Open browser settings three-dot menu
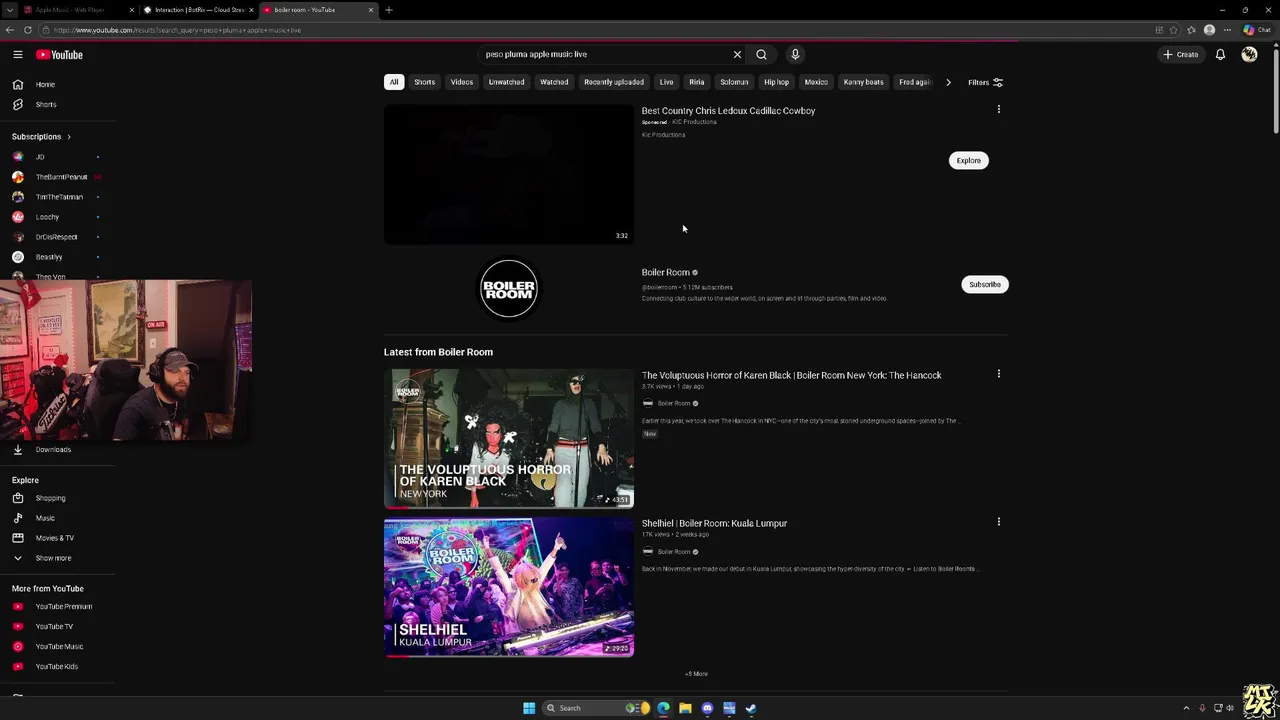The height and width of the screenshot is (720, 1280). pos(1227,30)
